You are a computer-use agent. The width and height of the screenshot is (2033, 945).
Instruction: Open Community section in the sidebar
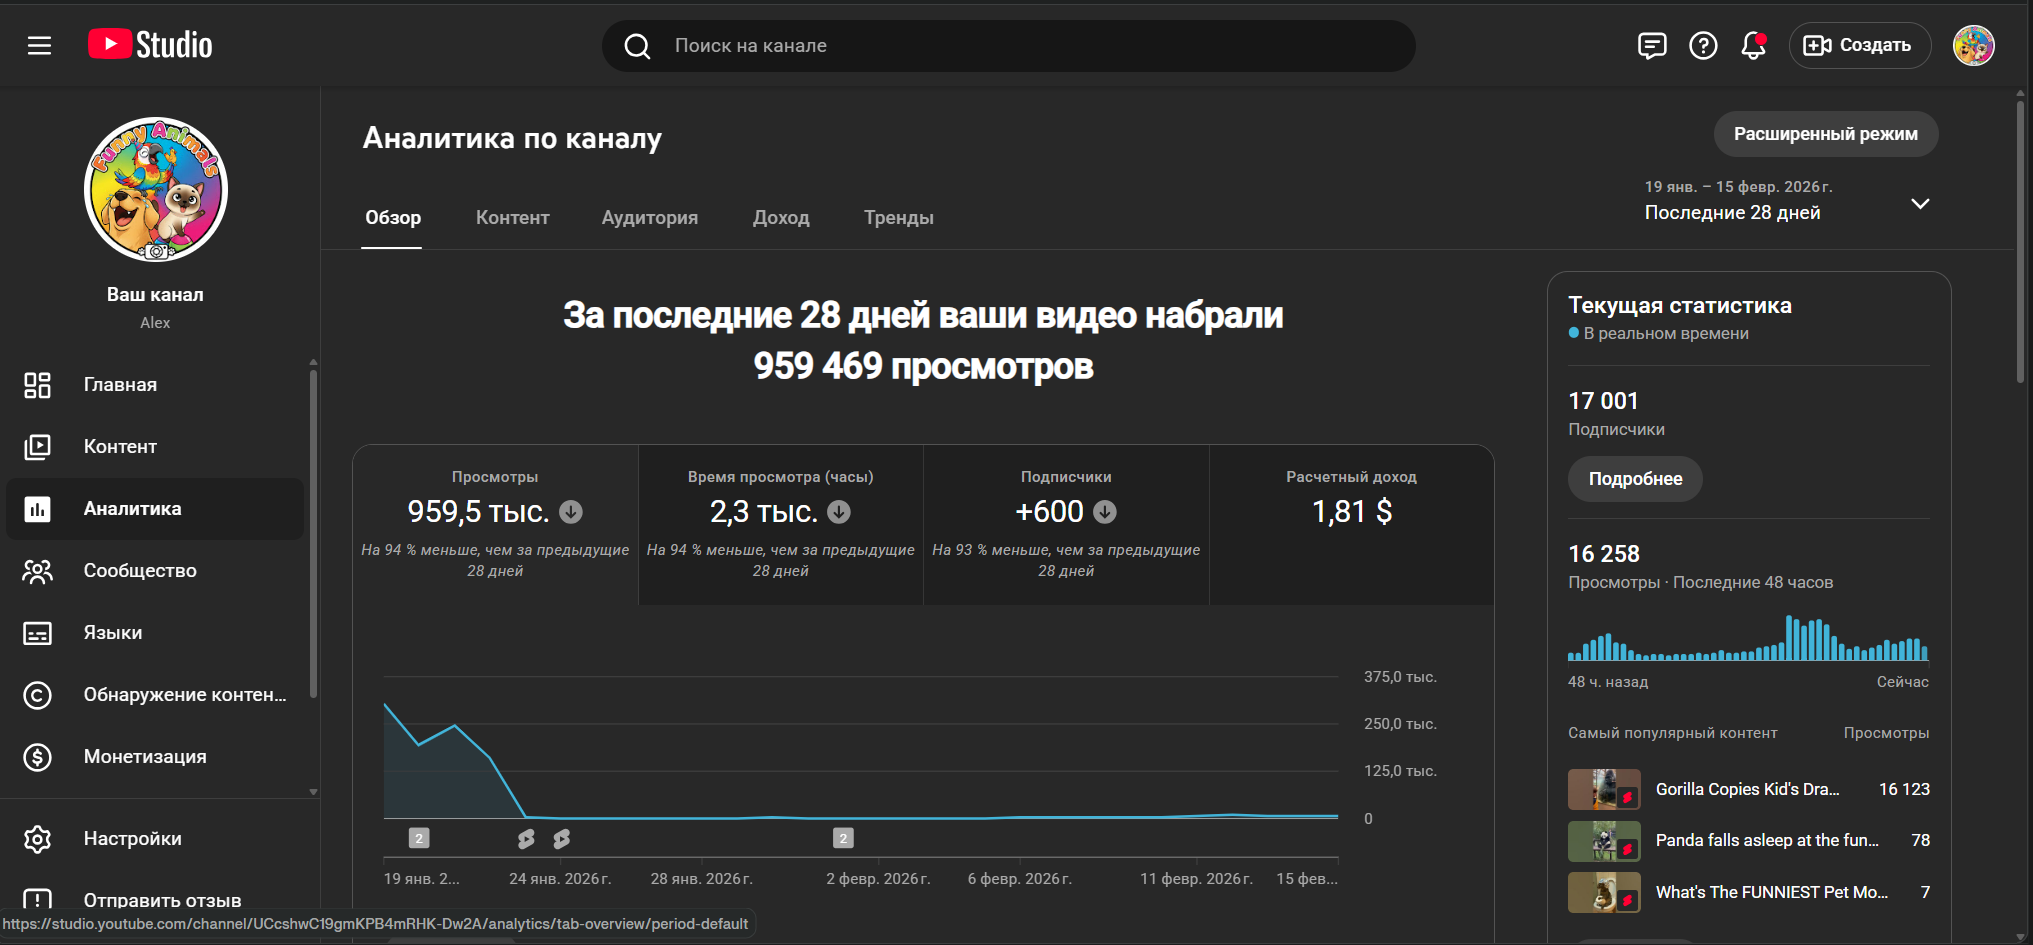tap(140, 571)
